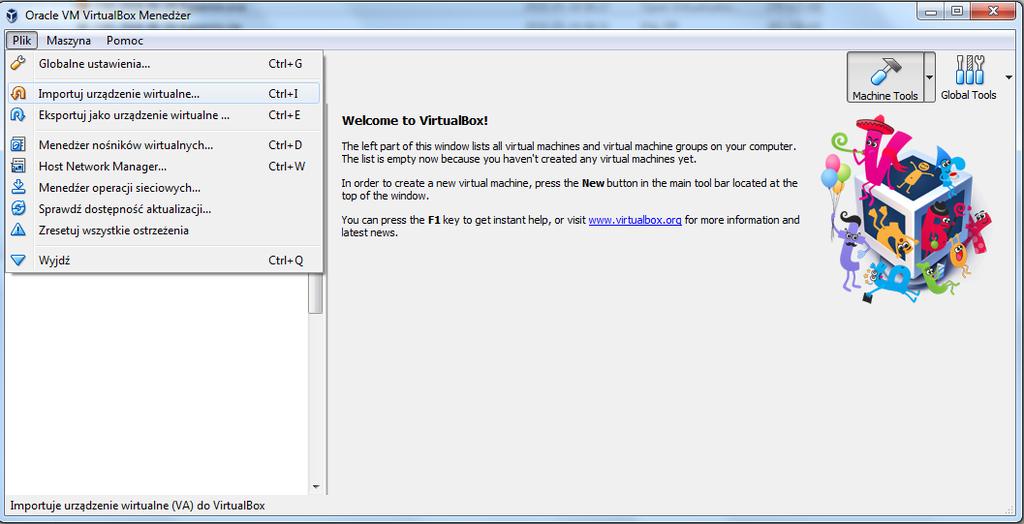Close the VirtualBox Menedżer window
The height and width of the screenshot is (524, 1024).
coord(993,12)
